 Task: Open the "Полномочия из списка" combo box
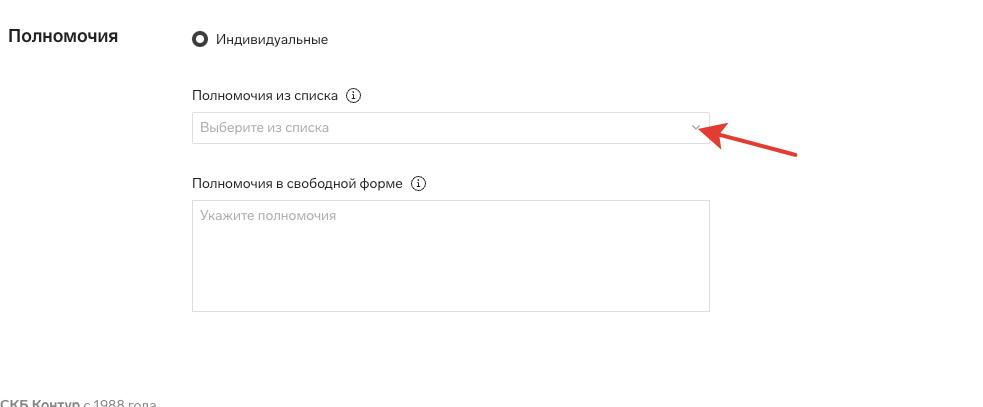(450, 128)
